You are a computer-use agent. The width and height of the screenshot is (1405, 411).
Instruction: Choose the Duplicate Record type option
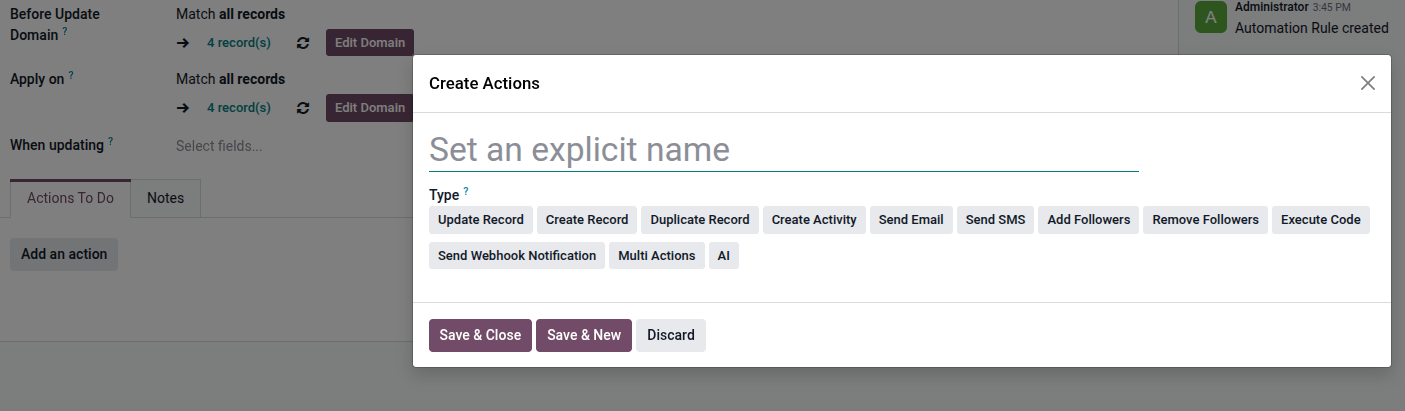click(x=699, y=220)
